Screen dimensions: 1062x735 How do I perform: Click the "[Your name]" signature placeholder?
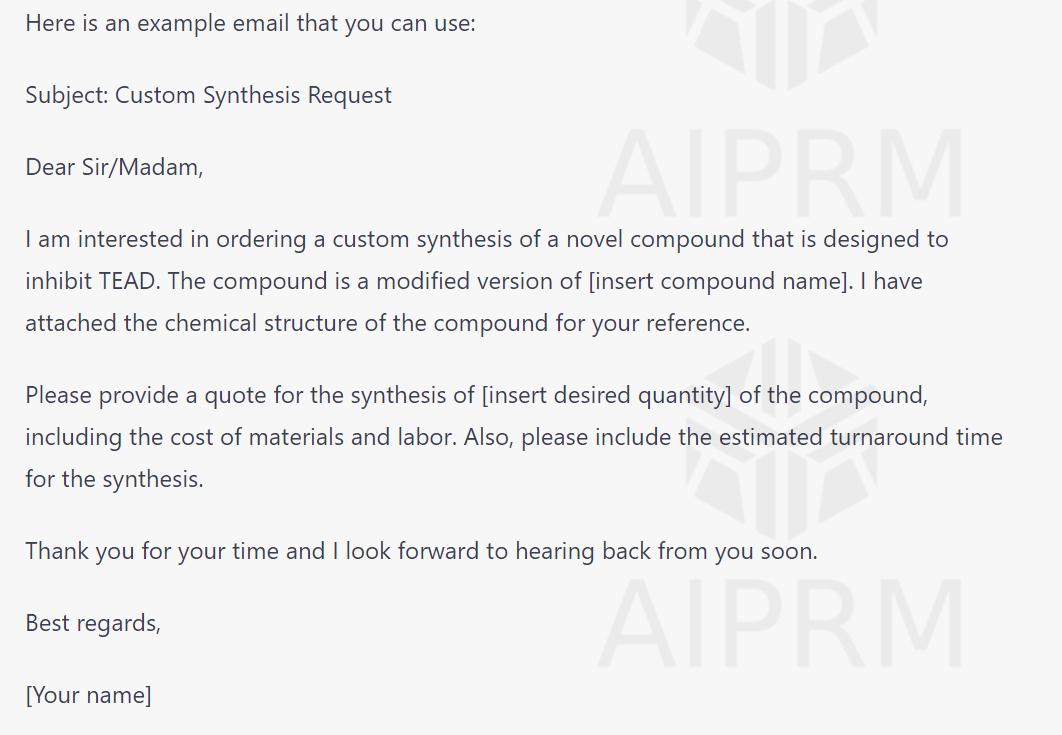pos(88,695)
